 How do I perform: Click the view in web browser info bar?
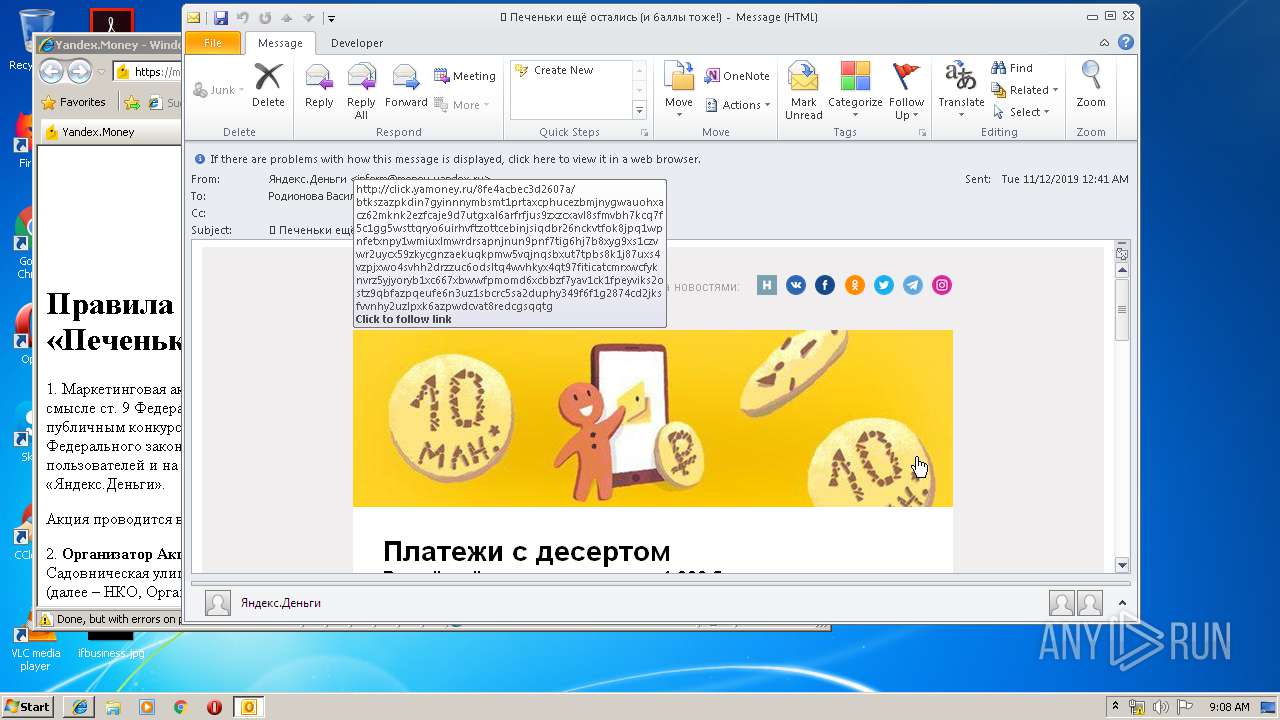455,159
